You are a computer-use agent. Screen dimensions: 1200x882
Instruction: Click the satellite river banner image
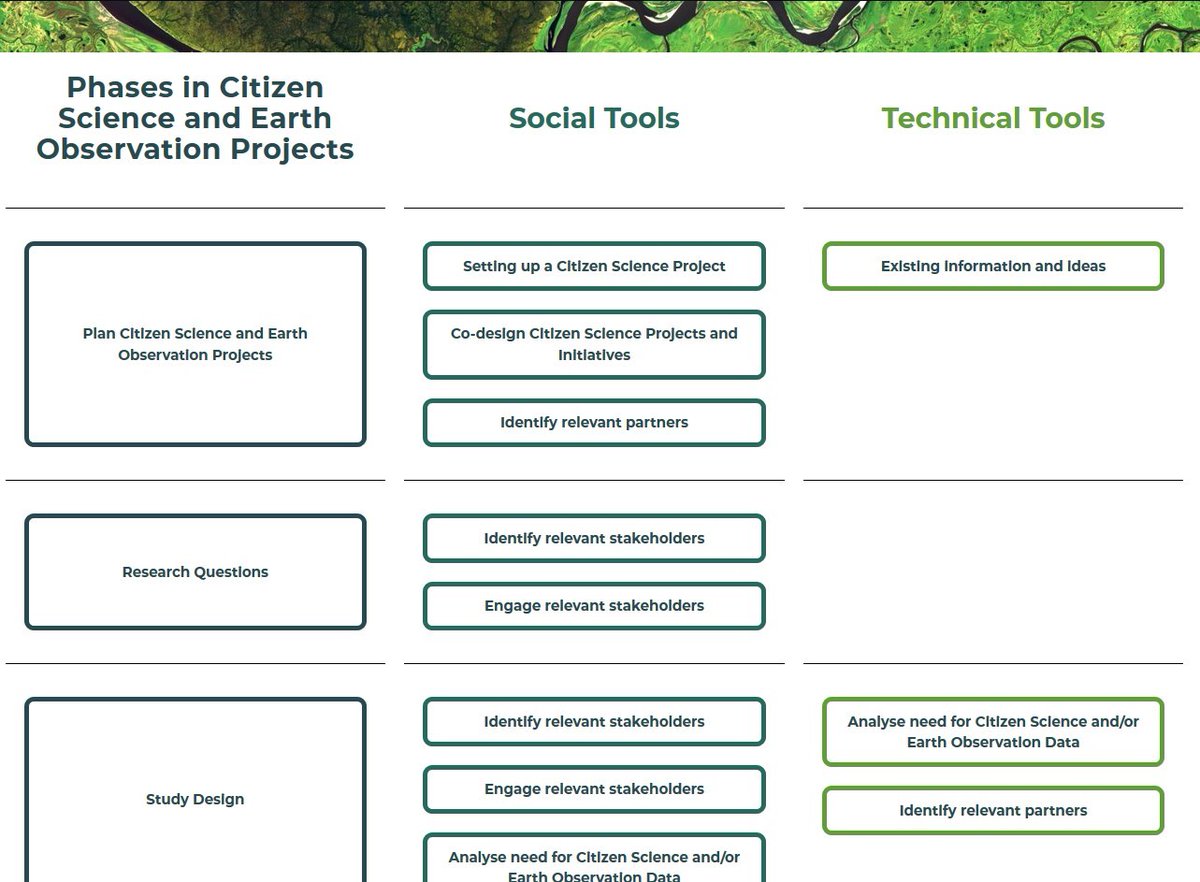pyautogui.click(x=600, y=26)
